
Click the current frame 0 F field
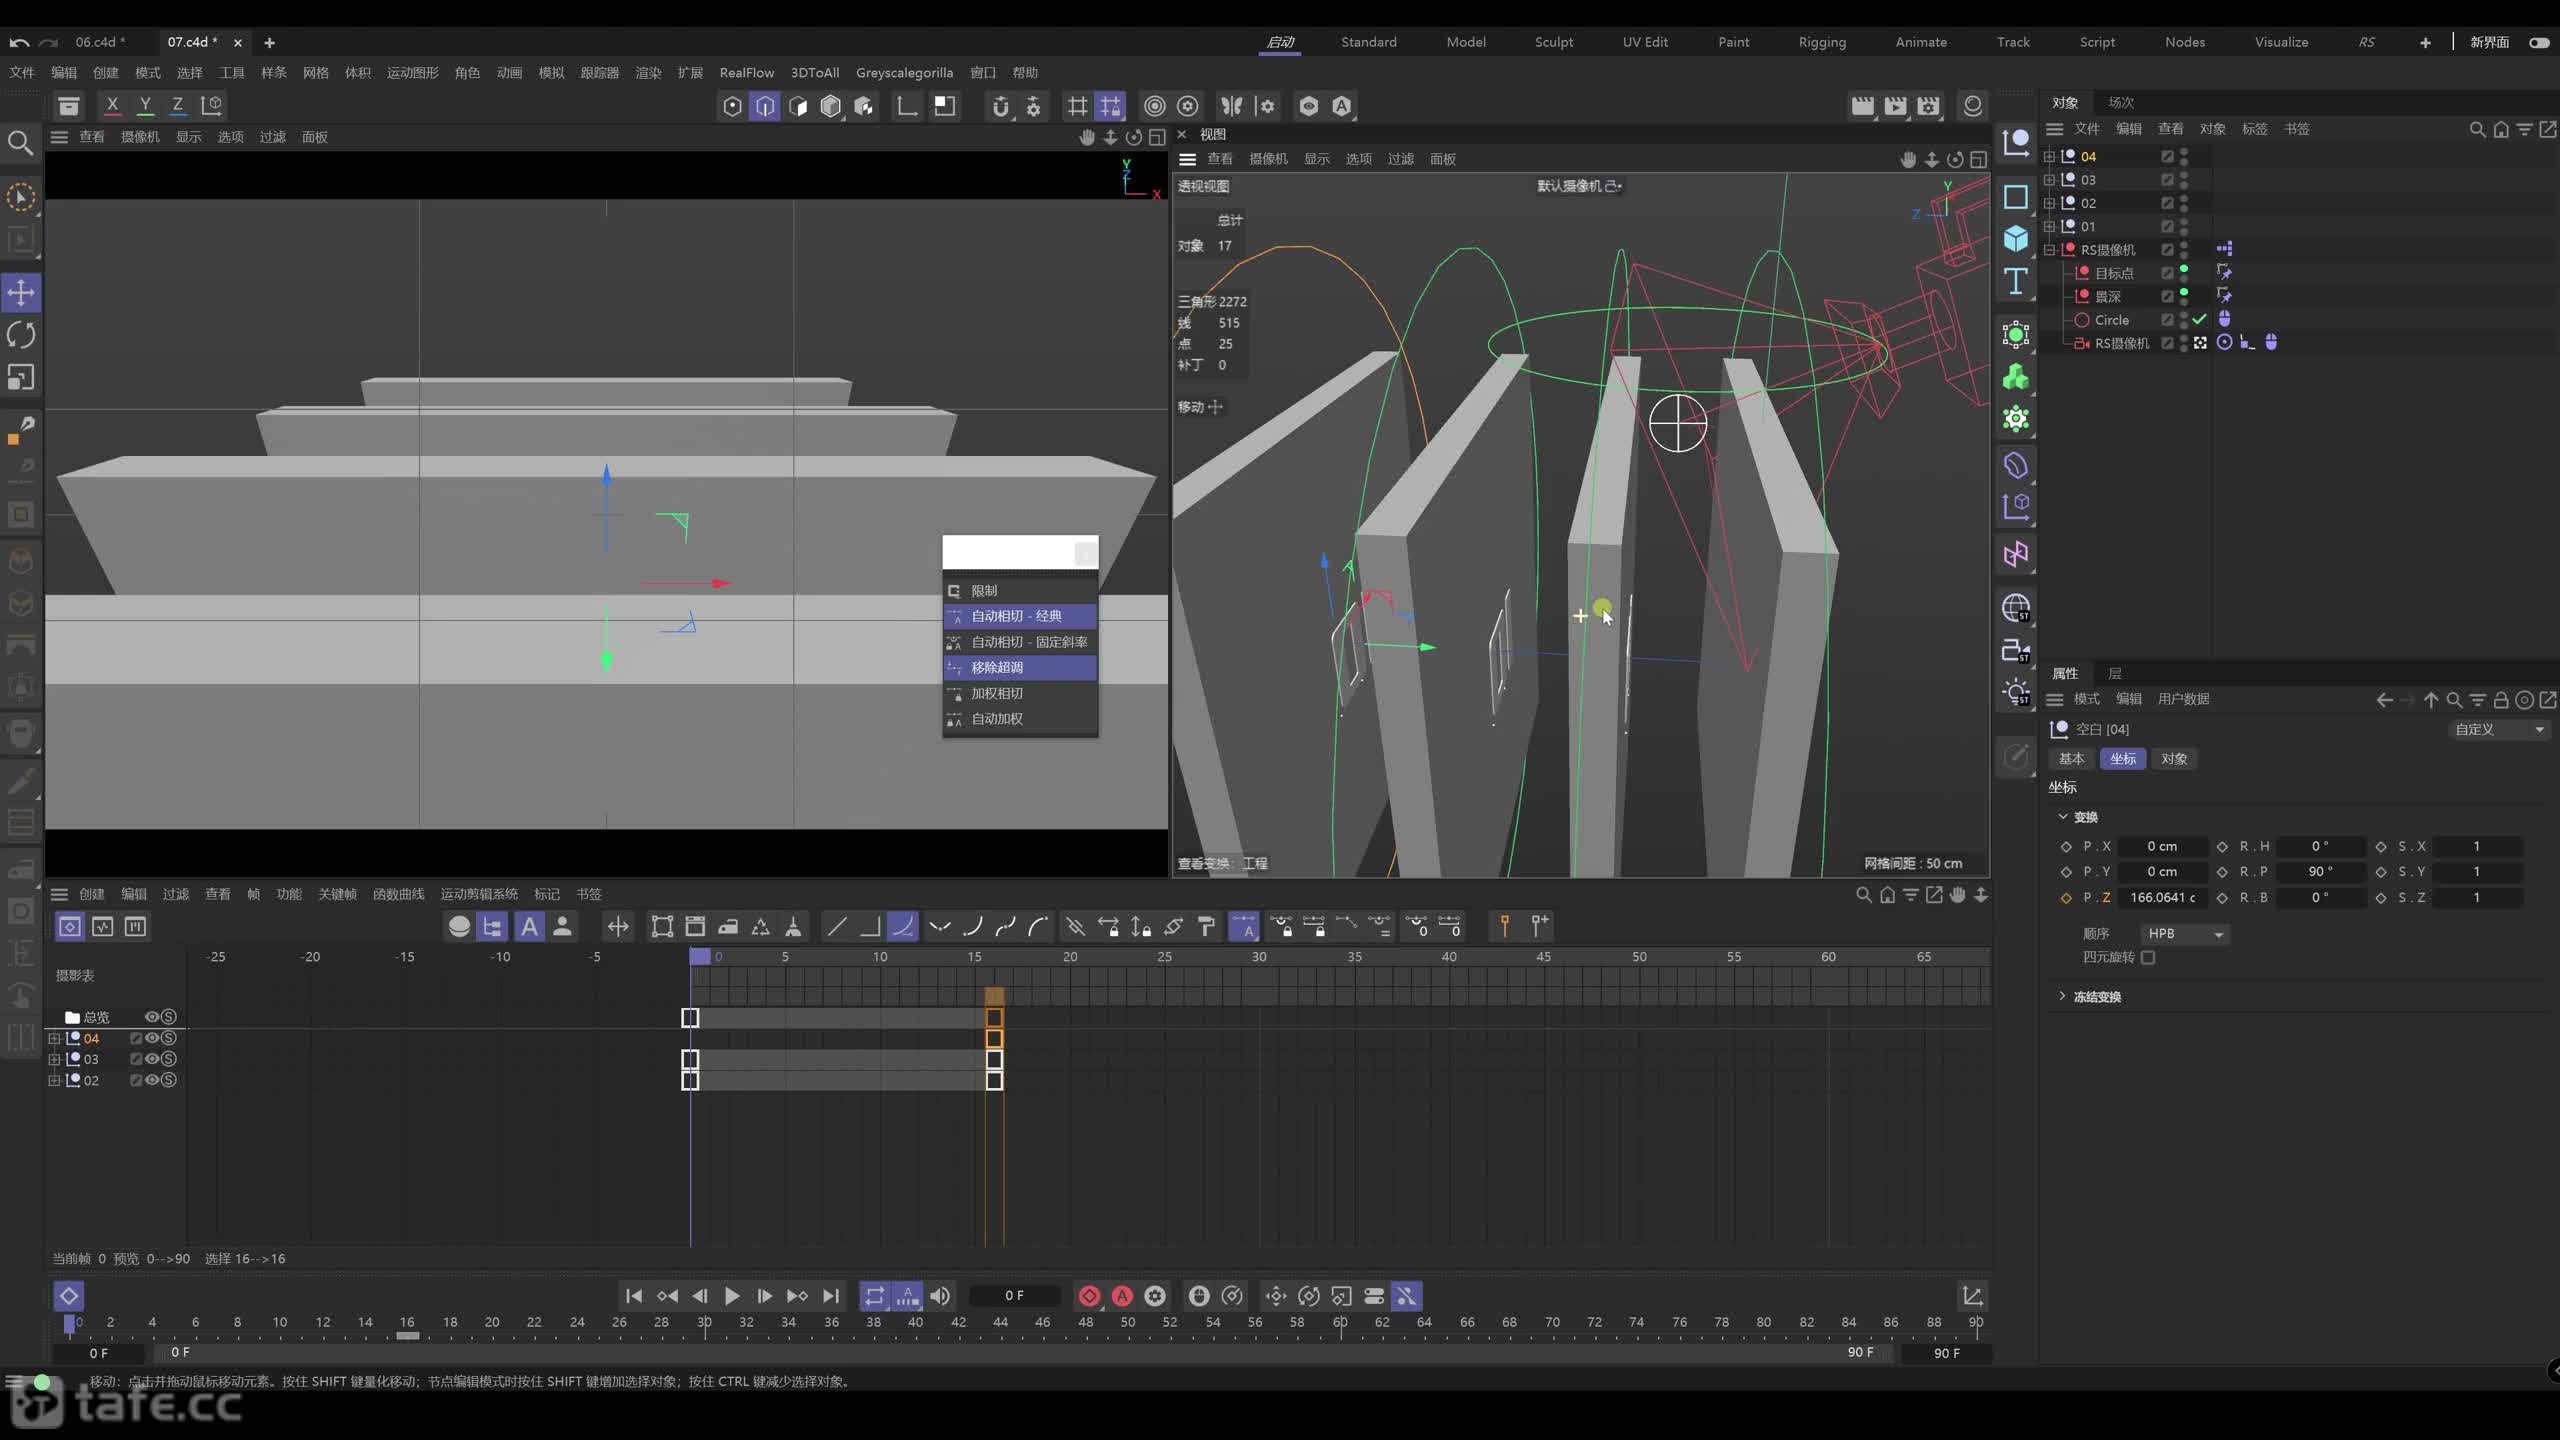1014,1296
